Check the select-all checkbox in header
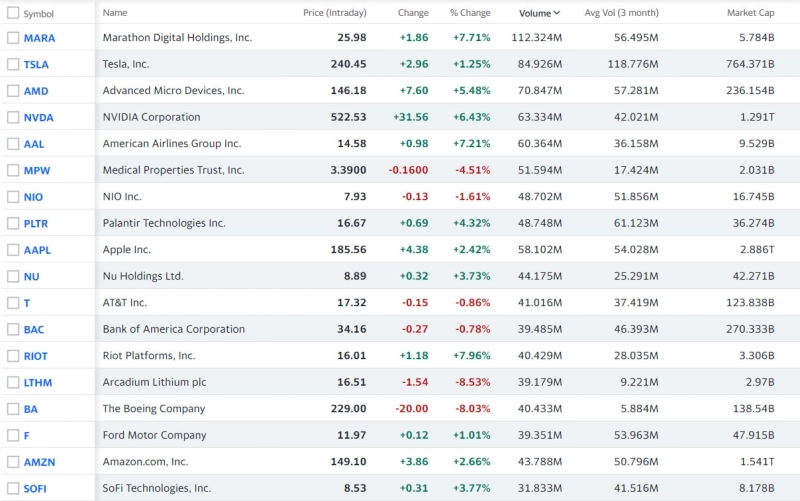800x501 pixels. [x=13, y=13]
